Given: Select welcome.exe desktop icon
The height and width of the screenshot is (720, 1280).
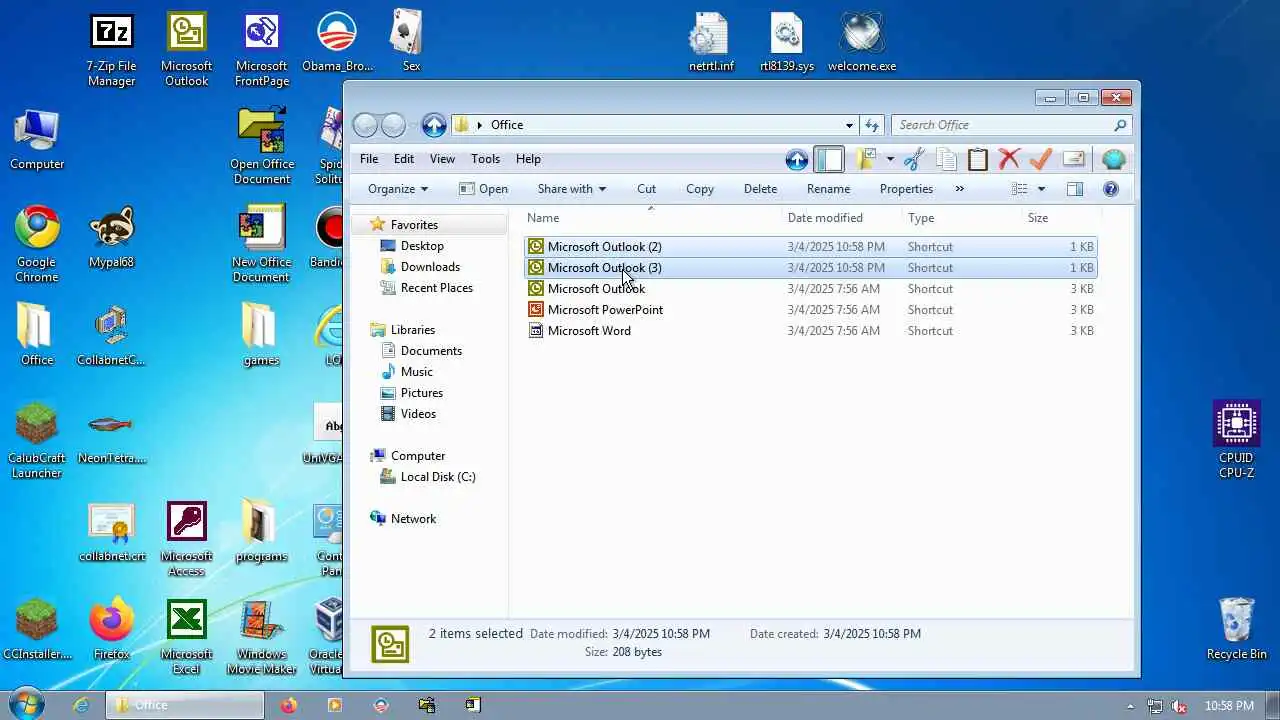Looking at the screenshot, I should point(862,43).
